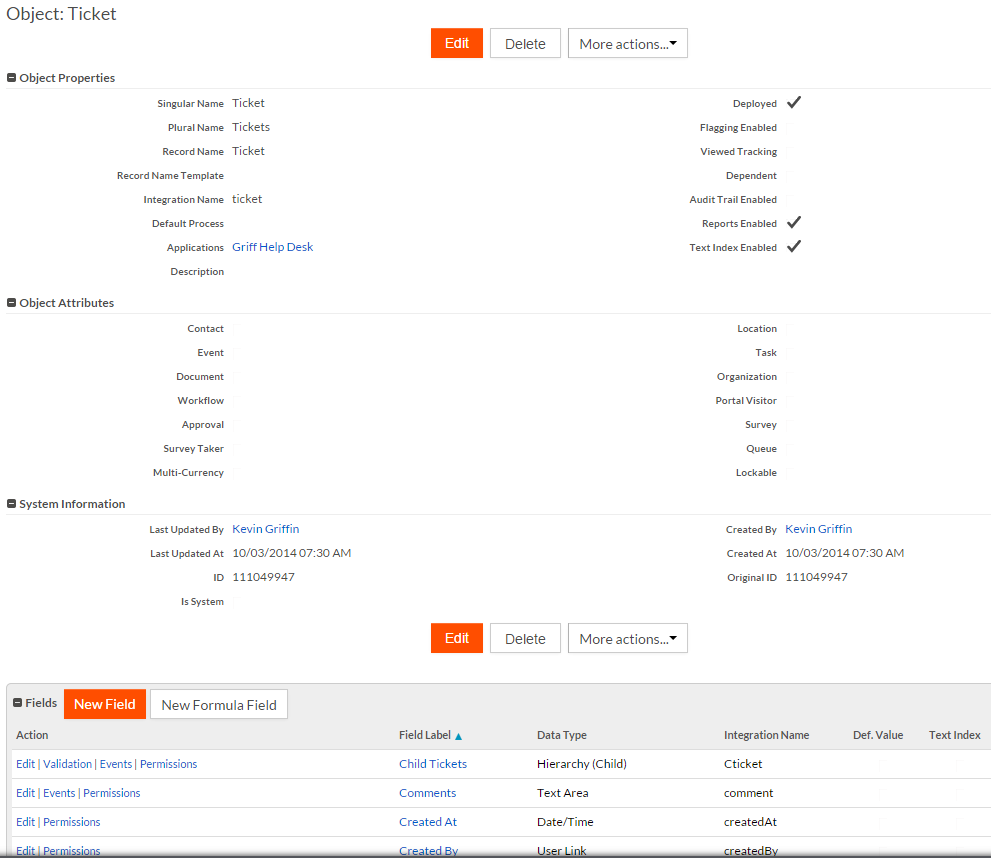
Task: Click New Formula Field button
Action: coord(219,704)
